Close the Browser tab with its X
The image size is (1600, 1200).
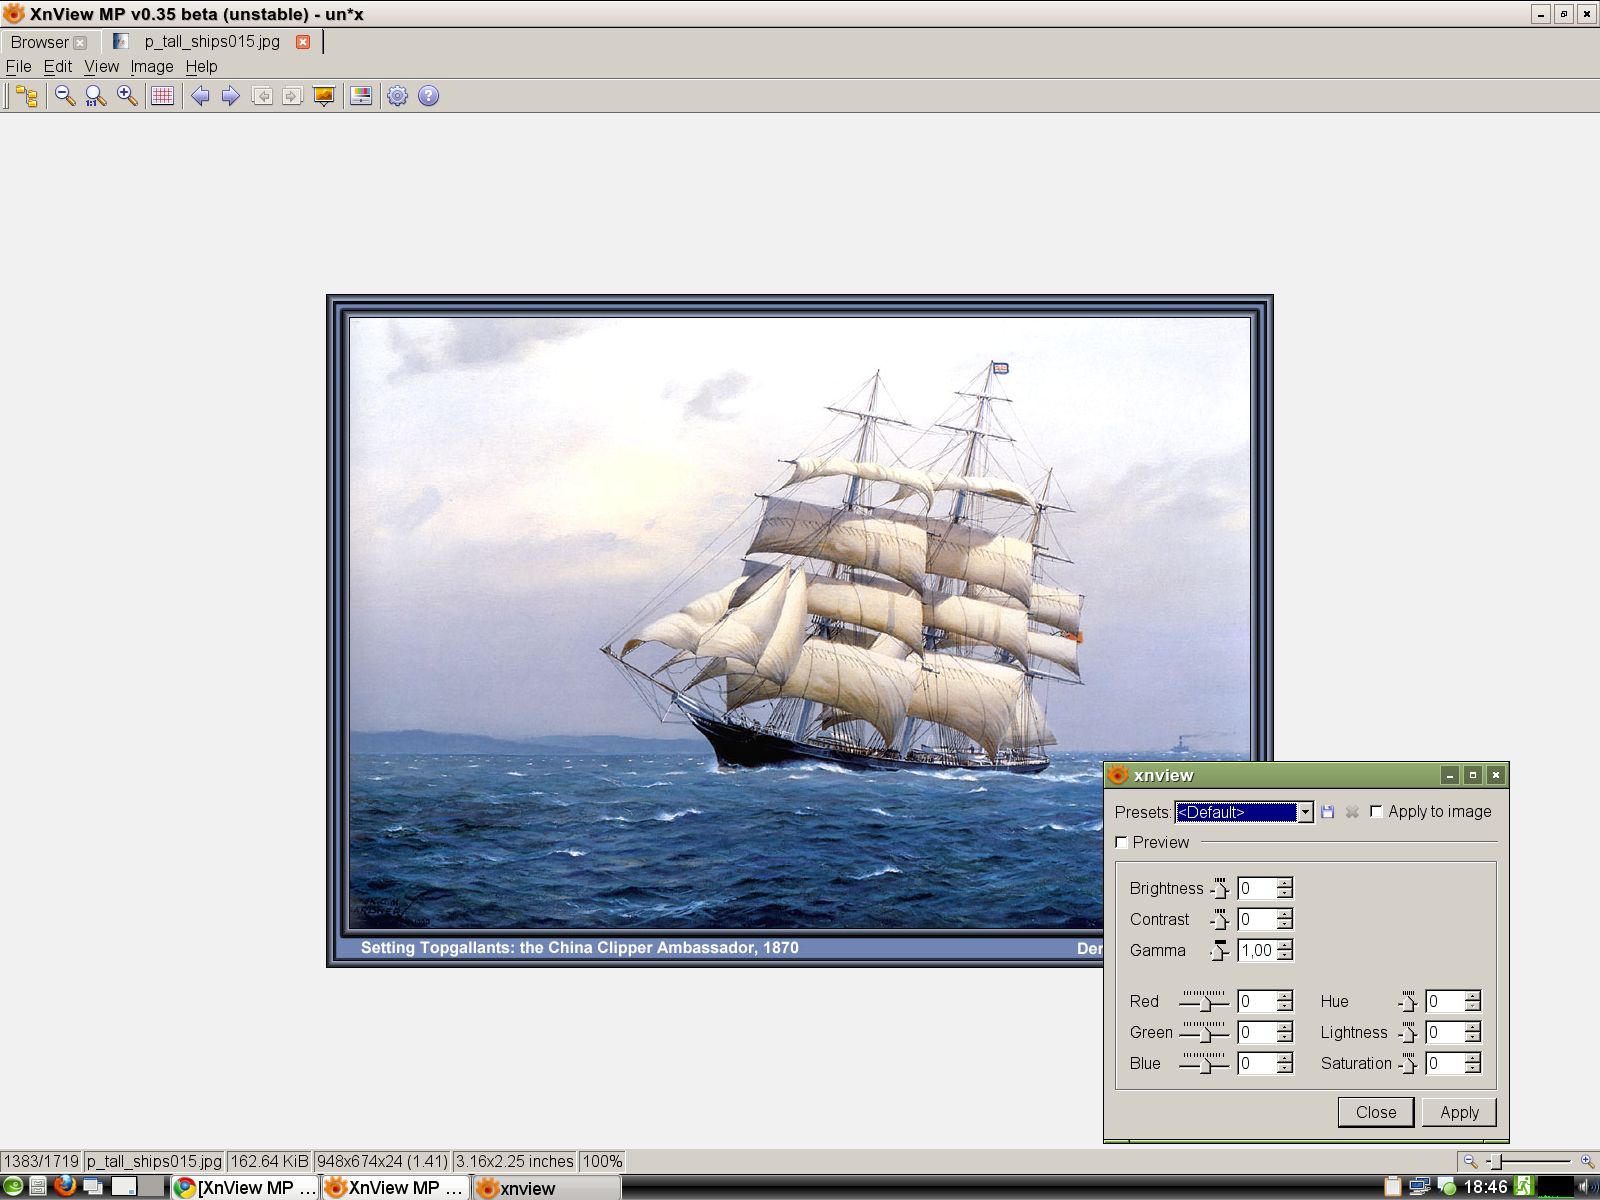point(80,42)
